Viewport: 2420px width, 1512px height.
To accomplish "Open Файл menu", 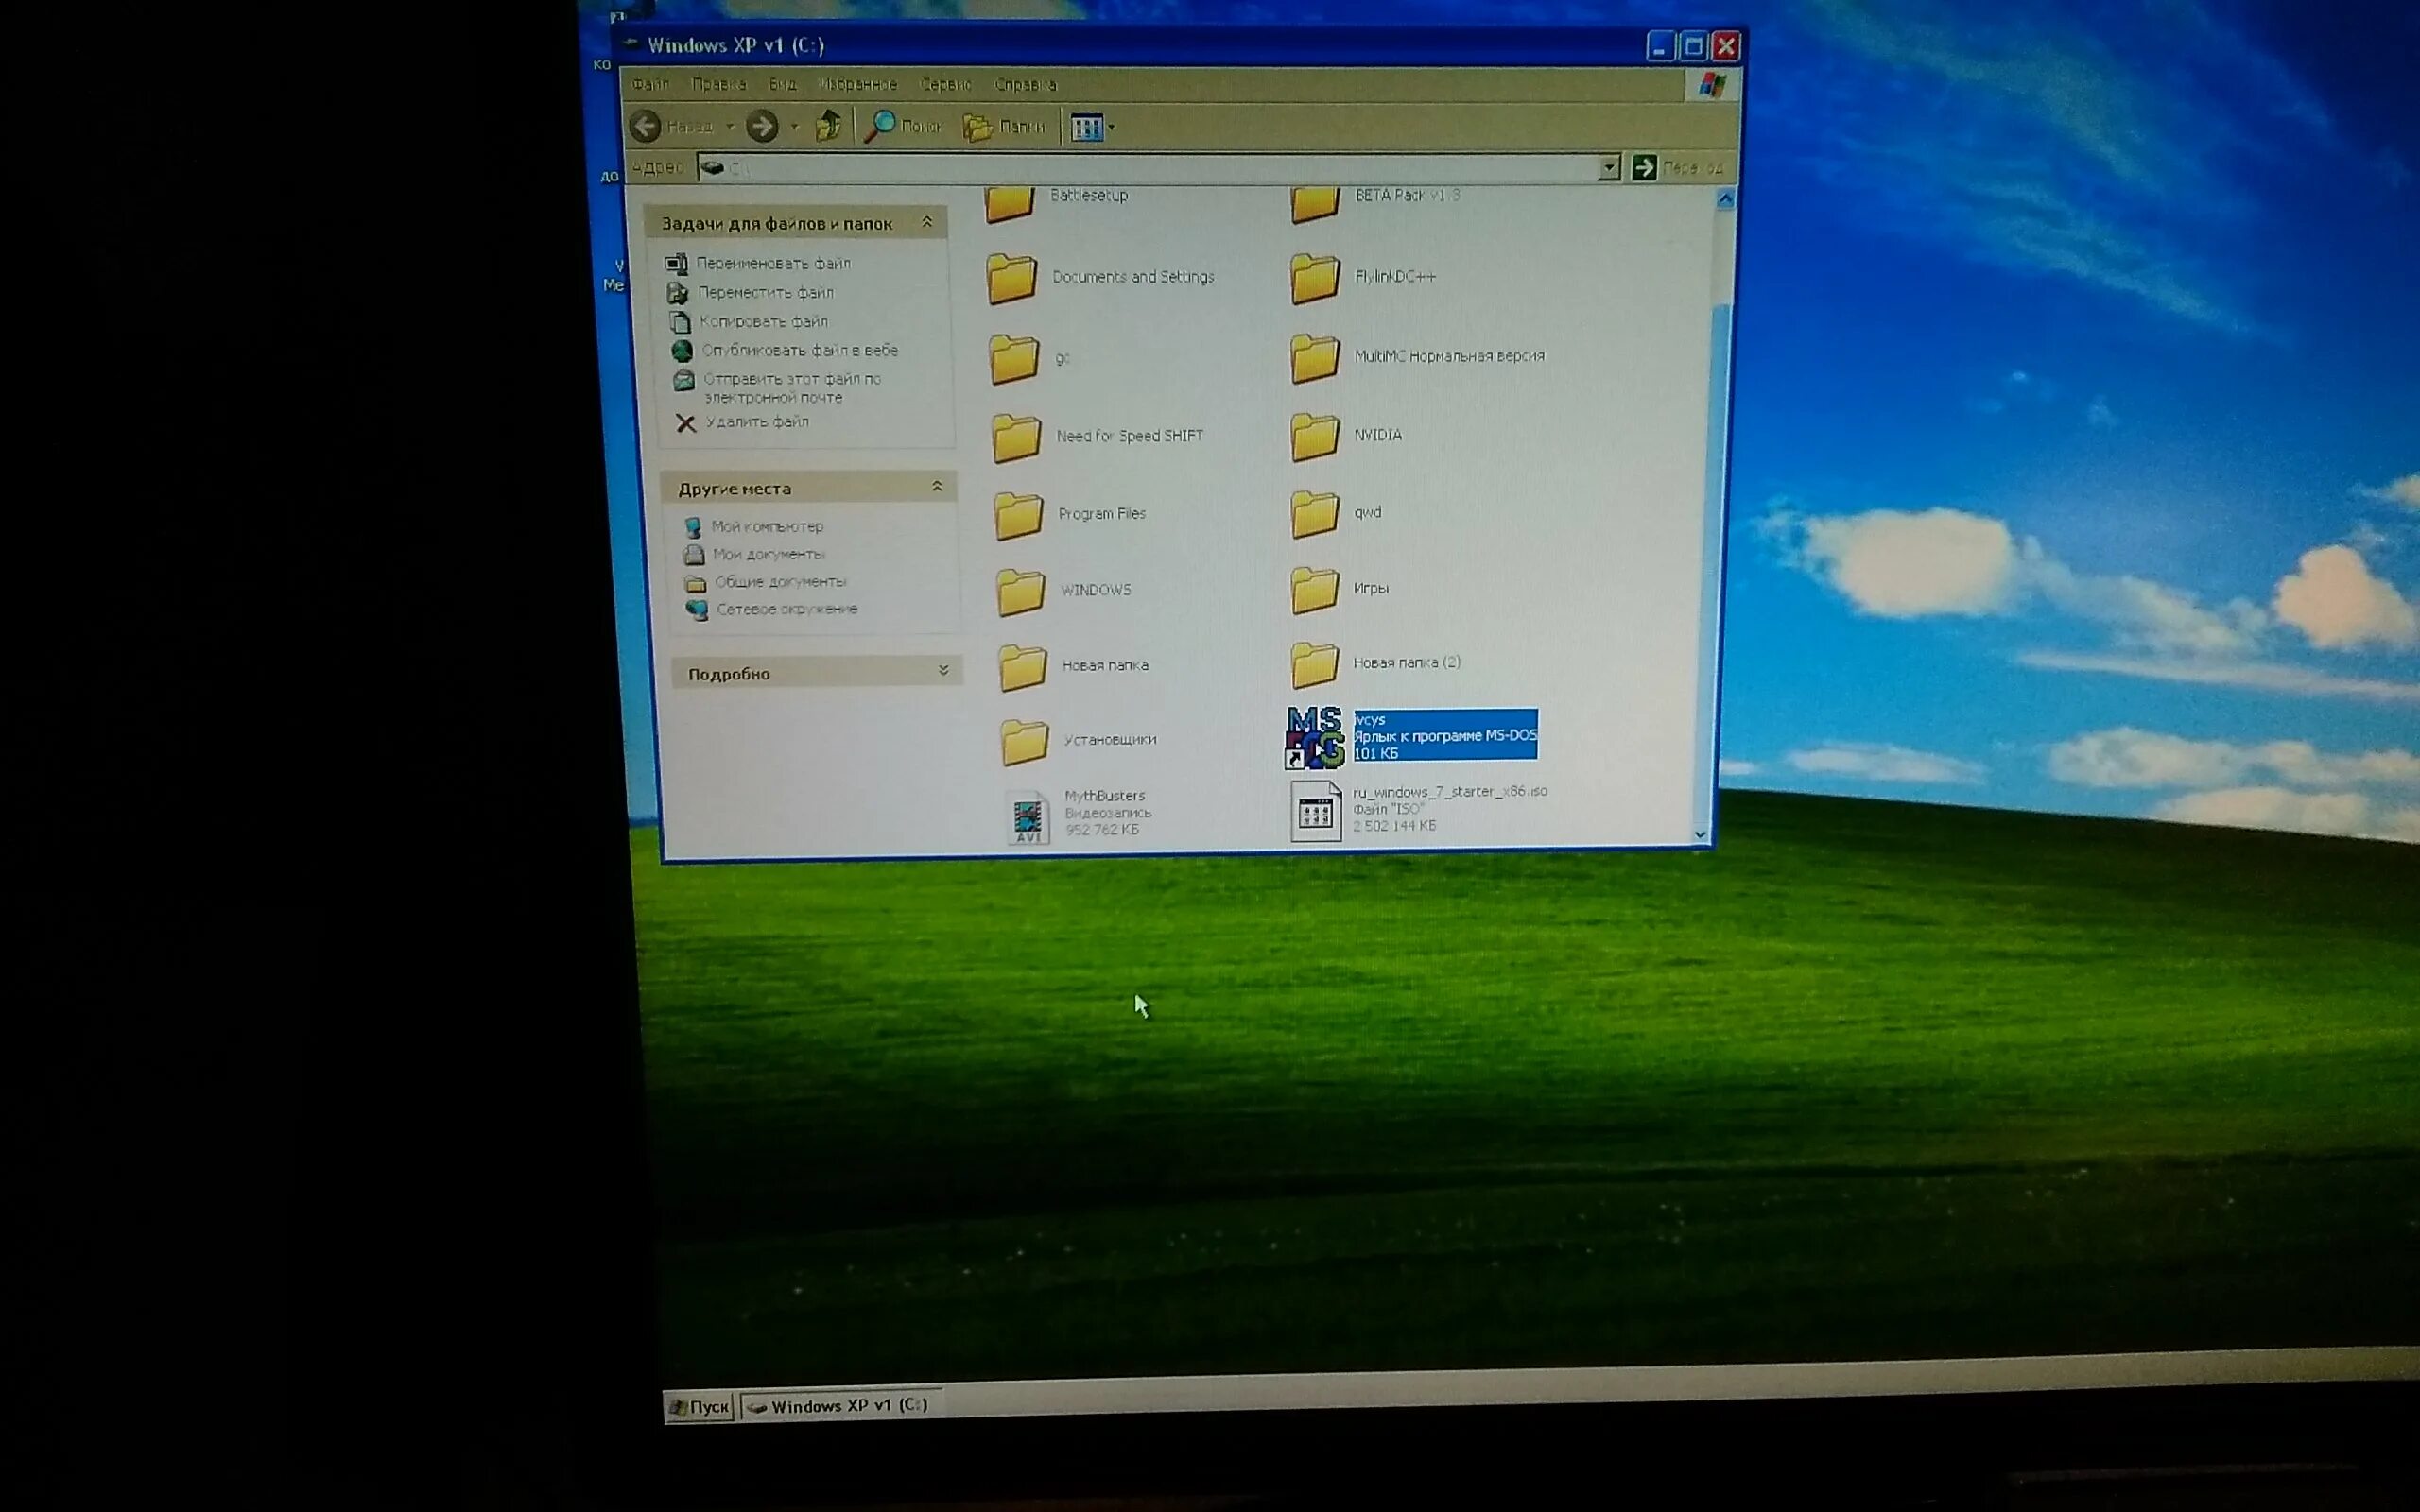I will coord(651,83).
